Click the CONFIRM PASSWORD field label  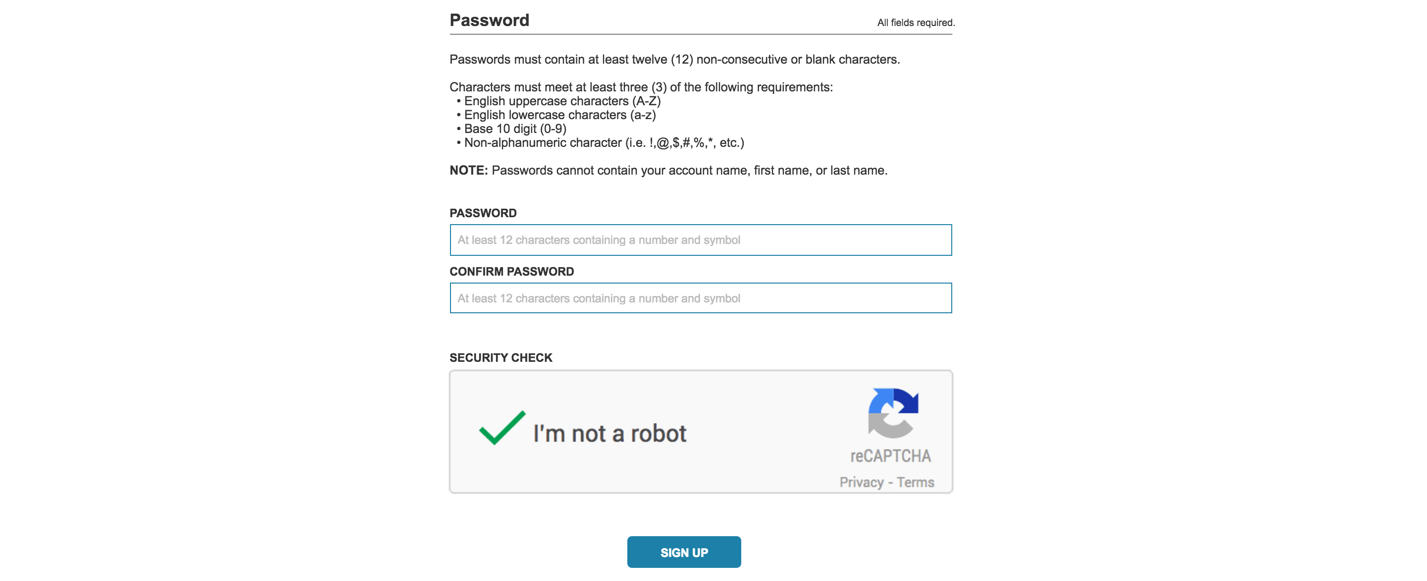(512, 271)
